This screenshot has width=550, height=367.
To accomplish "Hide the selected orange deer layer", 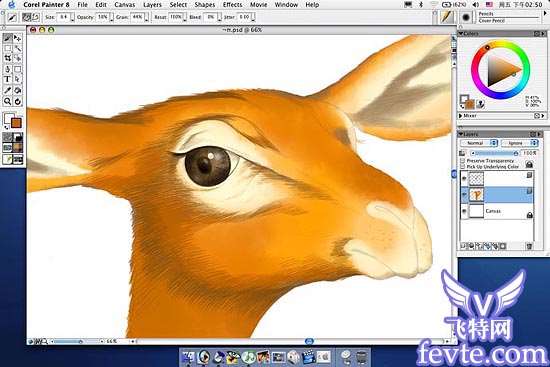I will (464, 195).
